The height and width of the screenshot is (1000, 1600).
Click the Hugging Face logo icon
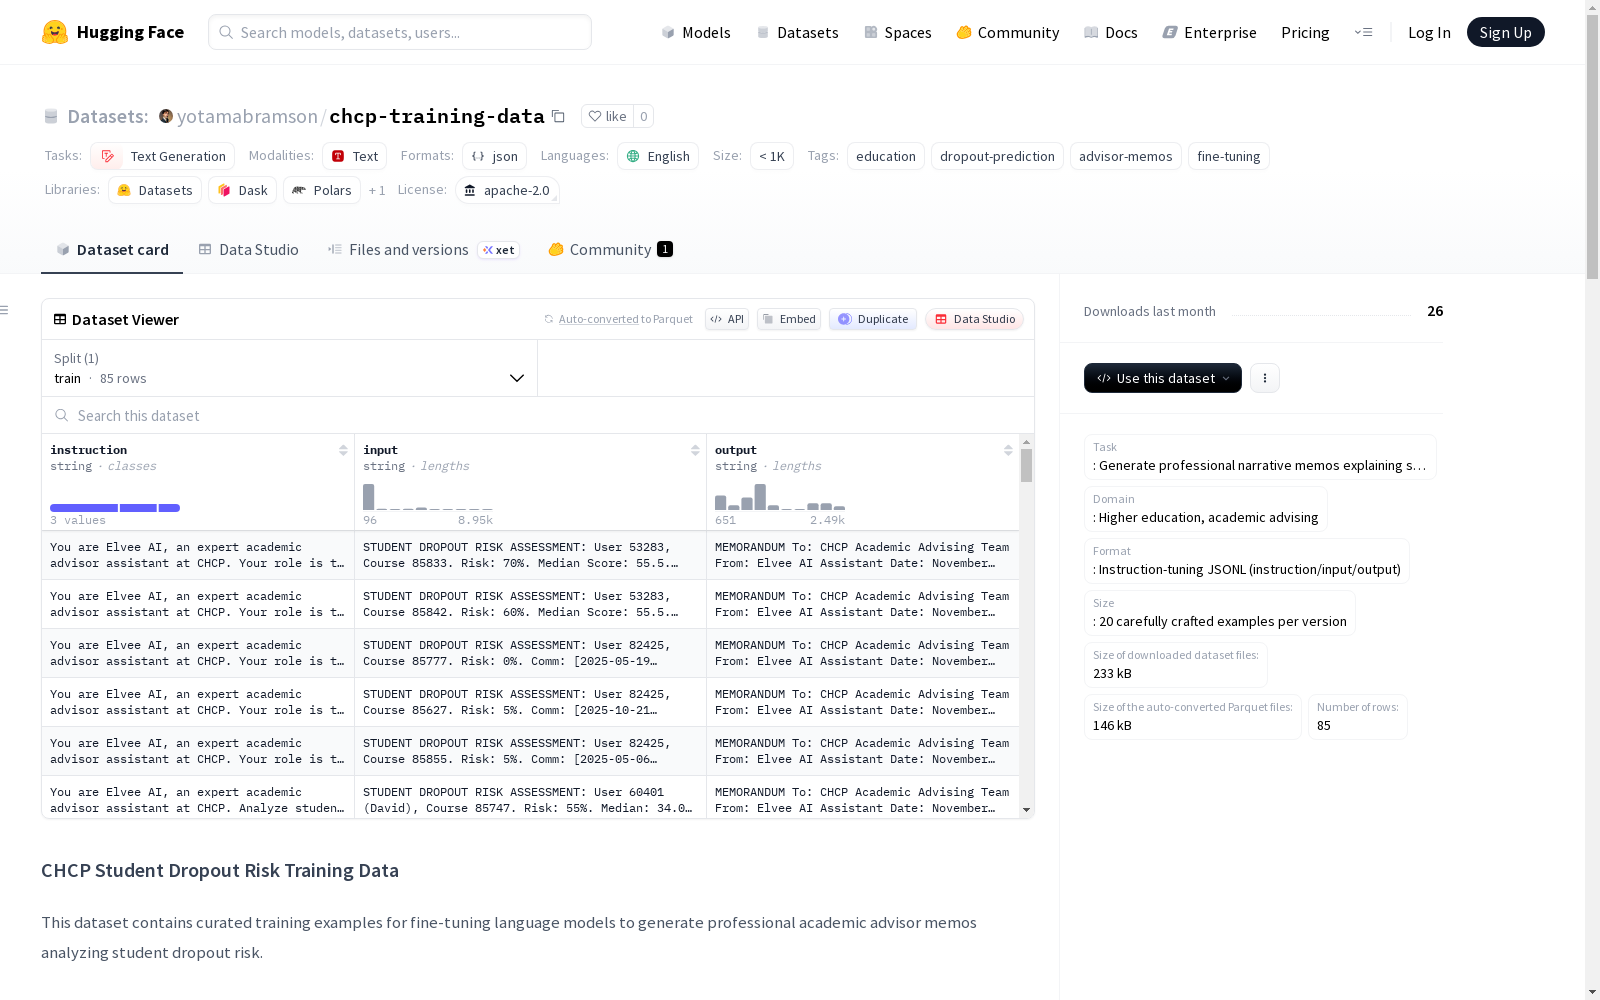(55, 32)
